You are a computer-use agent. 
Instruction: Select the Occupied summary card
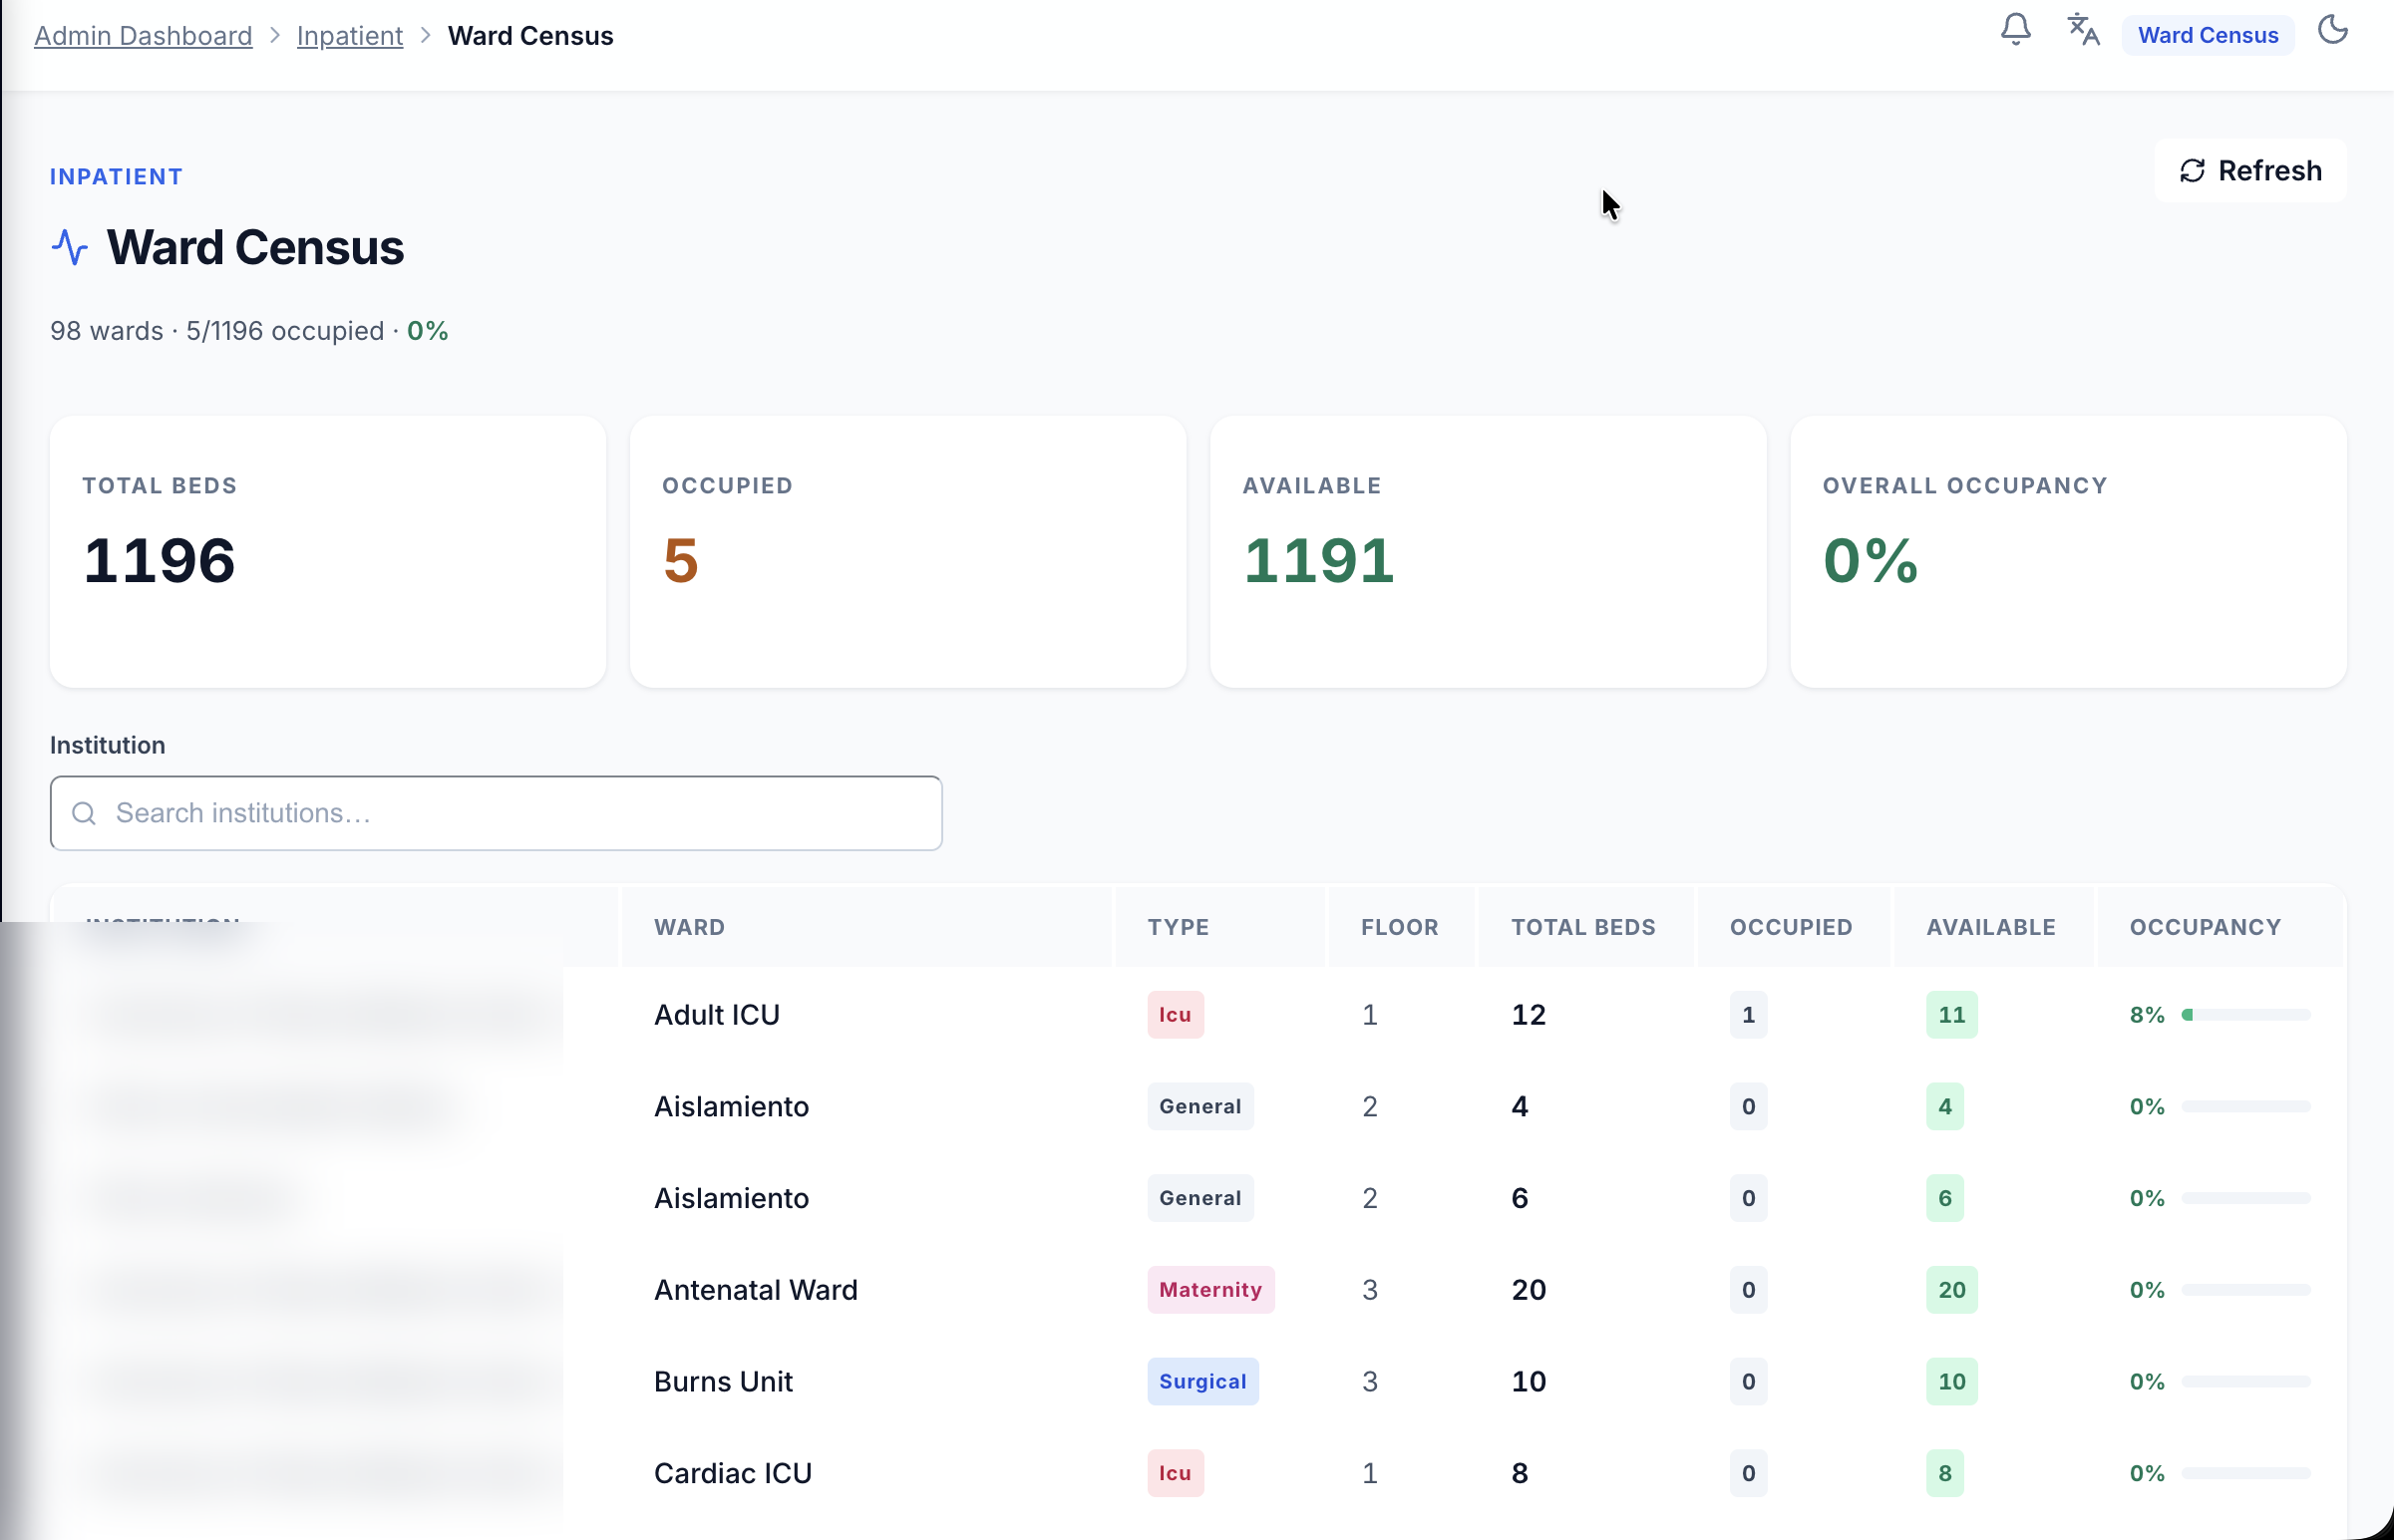point(908,552)
